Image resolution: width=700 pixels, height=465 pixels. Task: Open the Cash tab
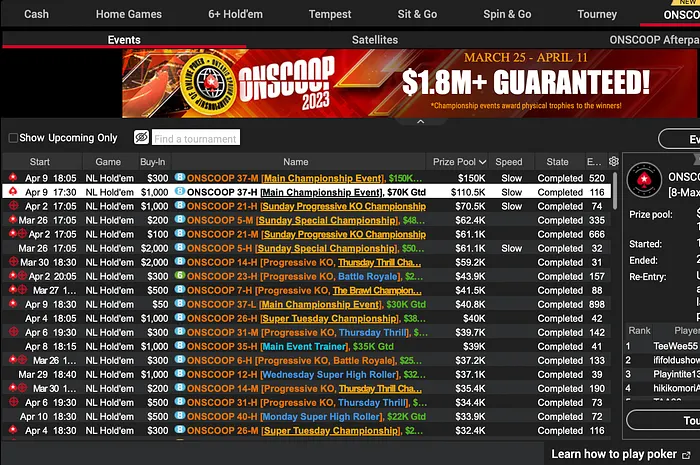click(36, 14)
